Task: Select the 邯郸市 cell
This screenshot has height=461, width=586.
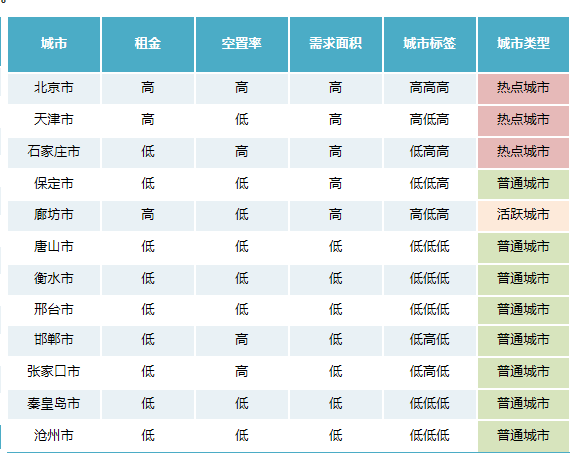Action: 54,340
